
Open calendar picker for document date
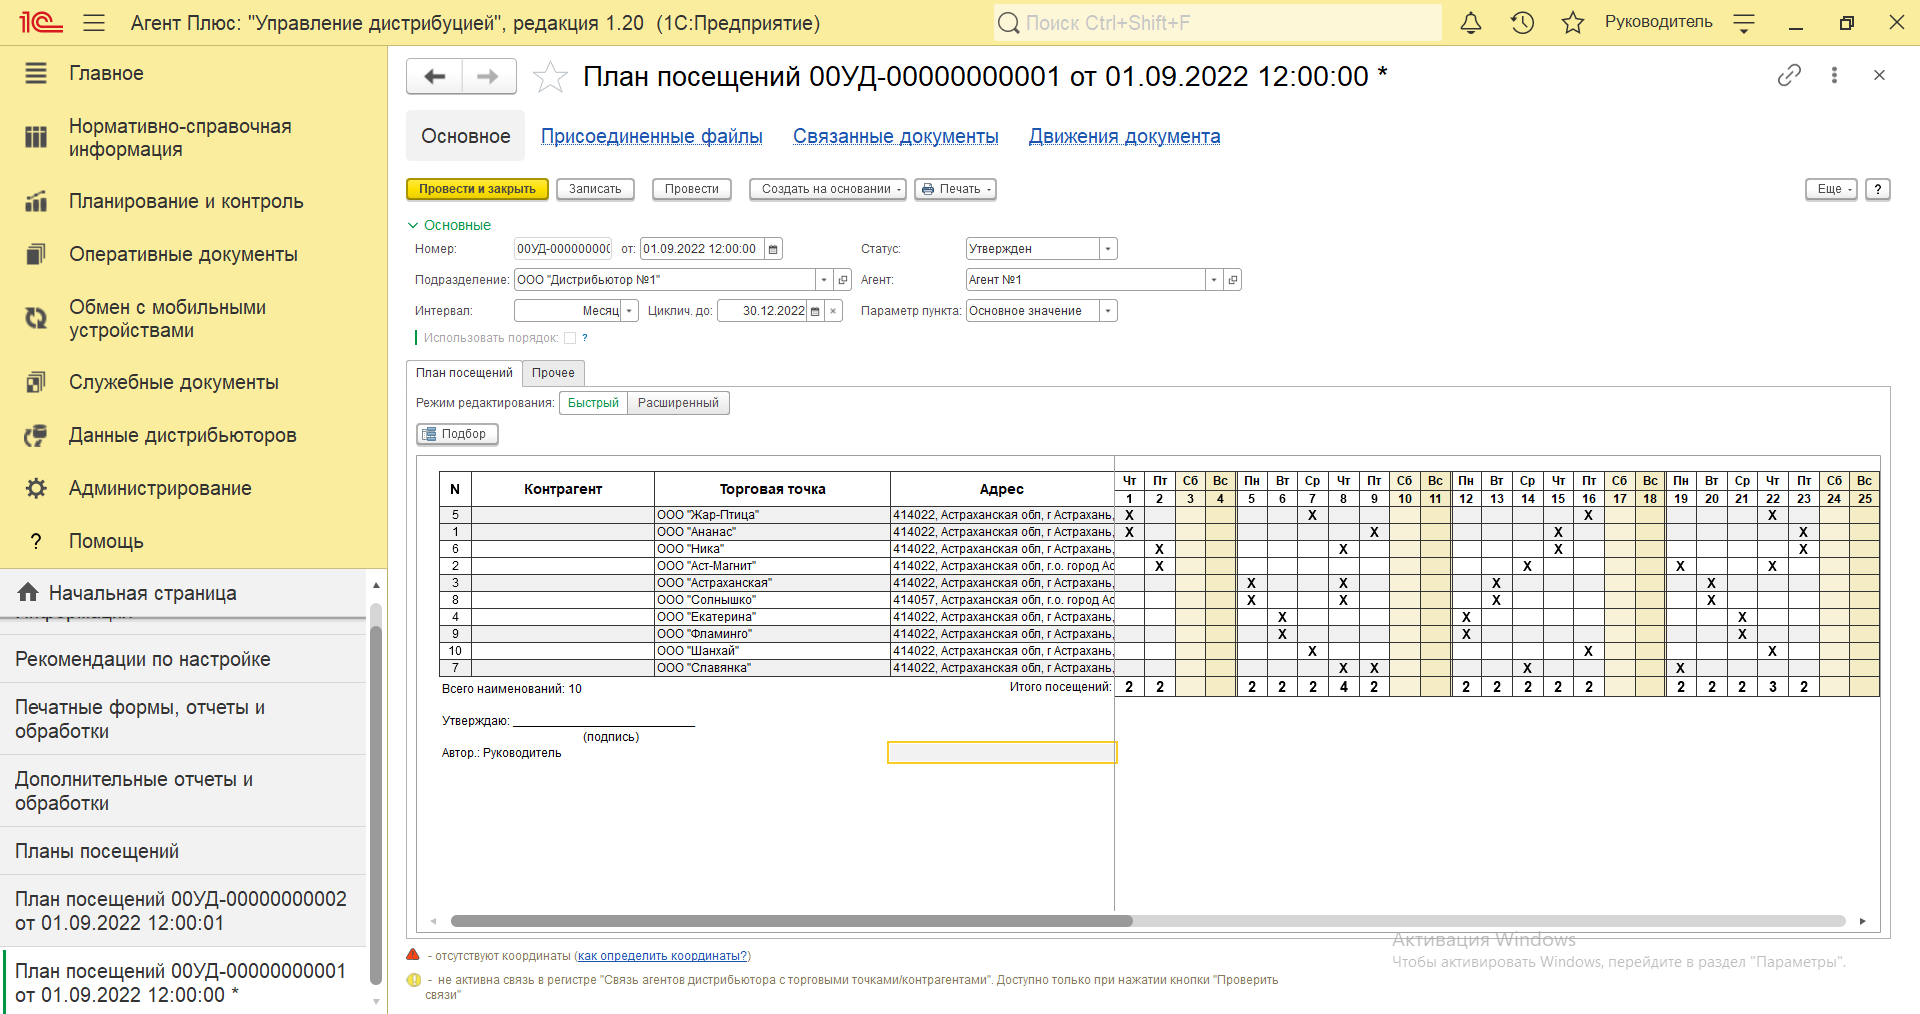click(773, 249)
